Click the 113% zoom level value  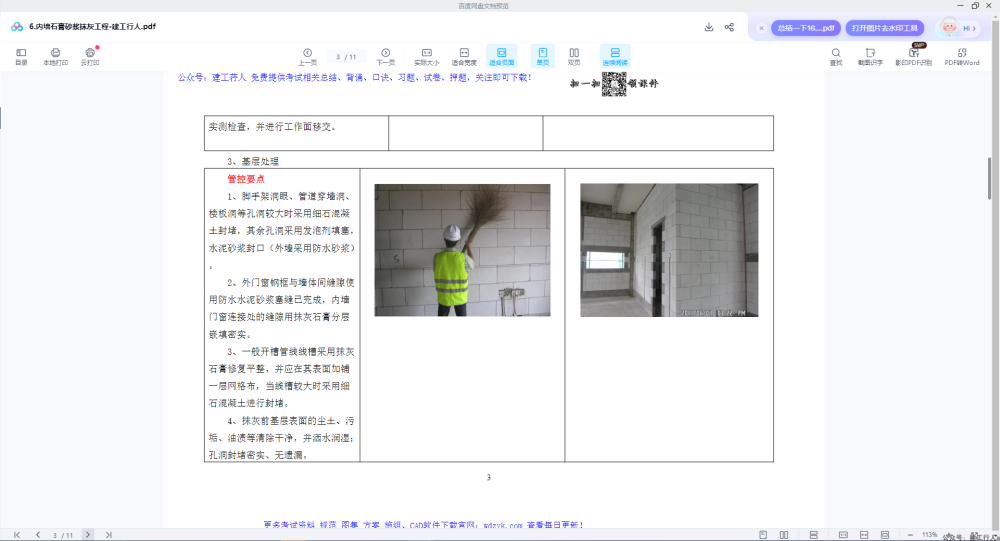[x=929, y=535]
